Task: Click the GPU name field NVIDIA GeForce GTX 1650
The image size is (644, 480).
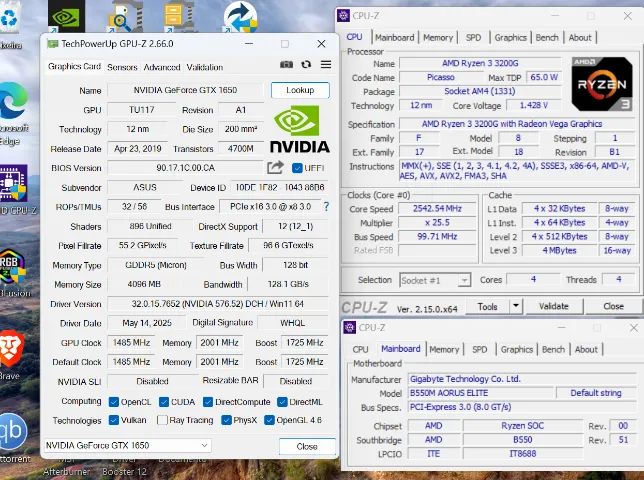Action: click(185, 90)
